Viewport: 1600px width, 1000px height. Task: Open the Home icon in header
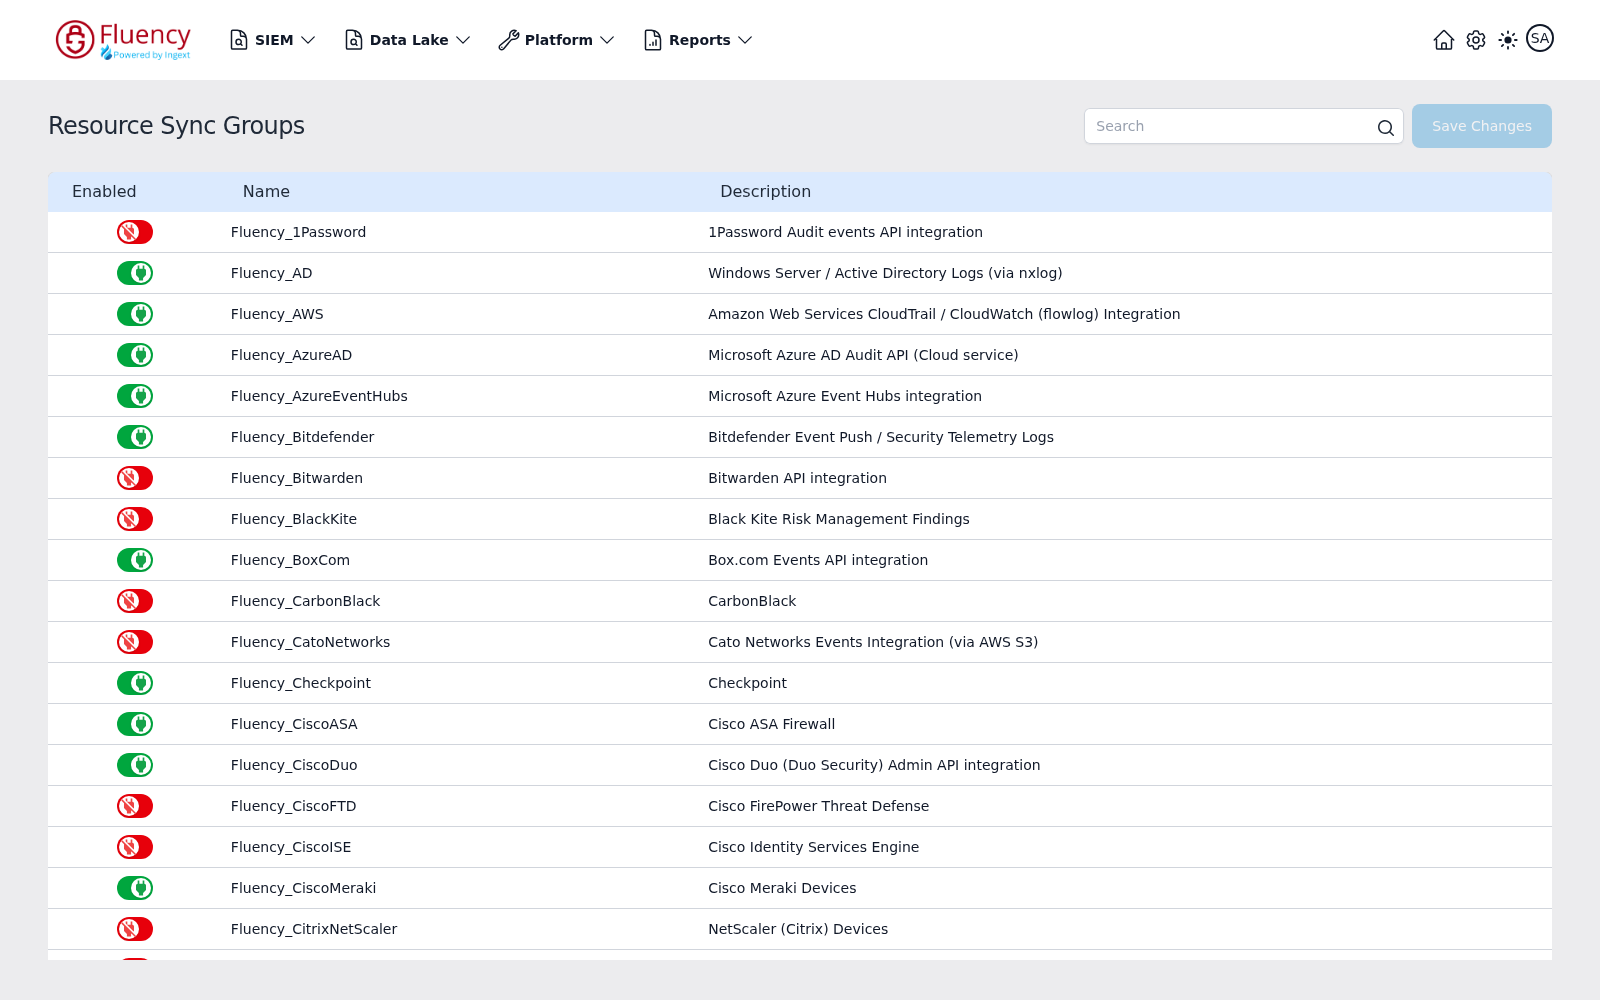[1443, 40]
